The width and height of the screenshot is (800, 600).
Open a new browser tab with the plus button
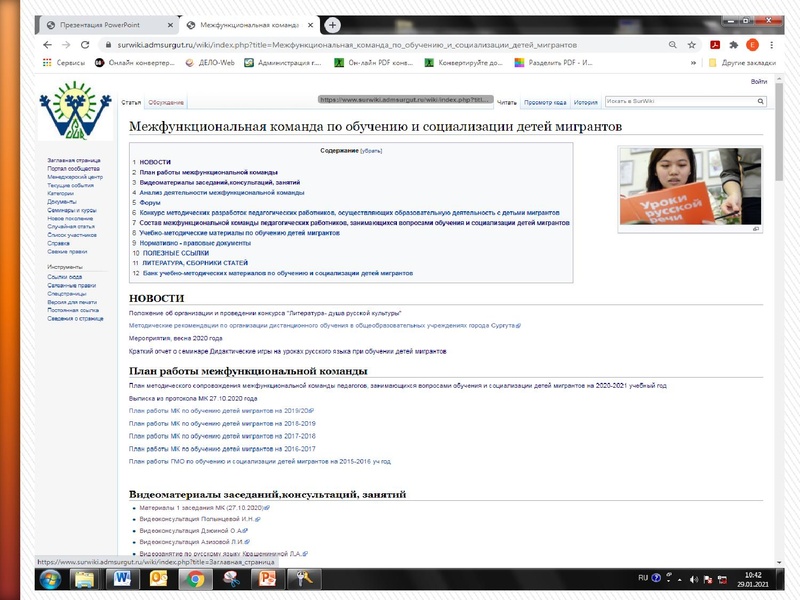pos(332,25)
